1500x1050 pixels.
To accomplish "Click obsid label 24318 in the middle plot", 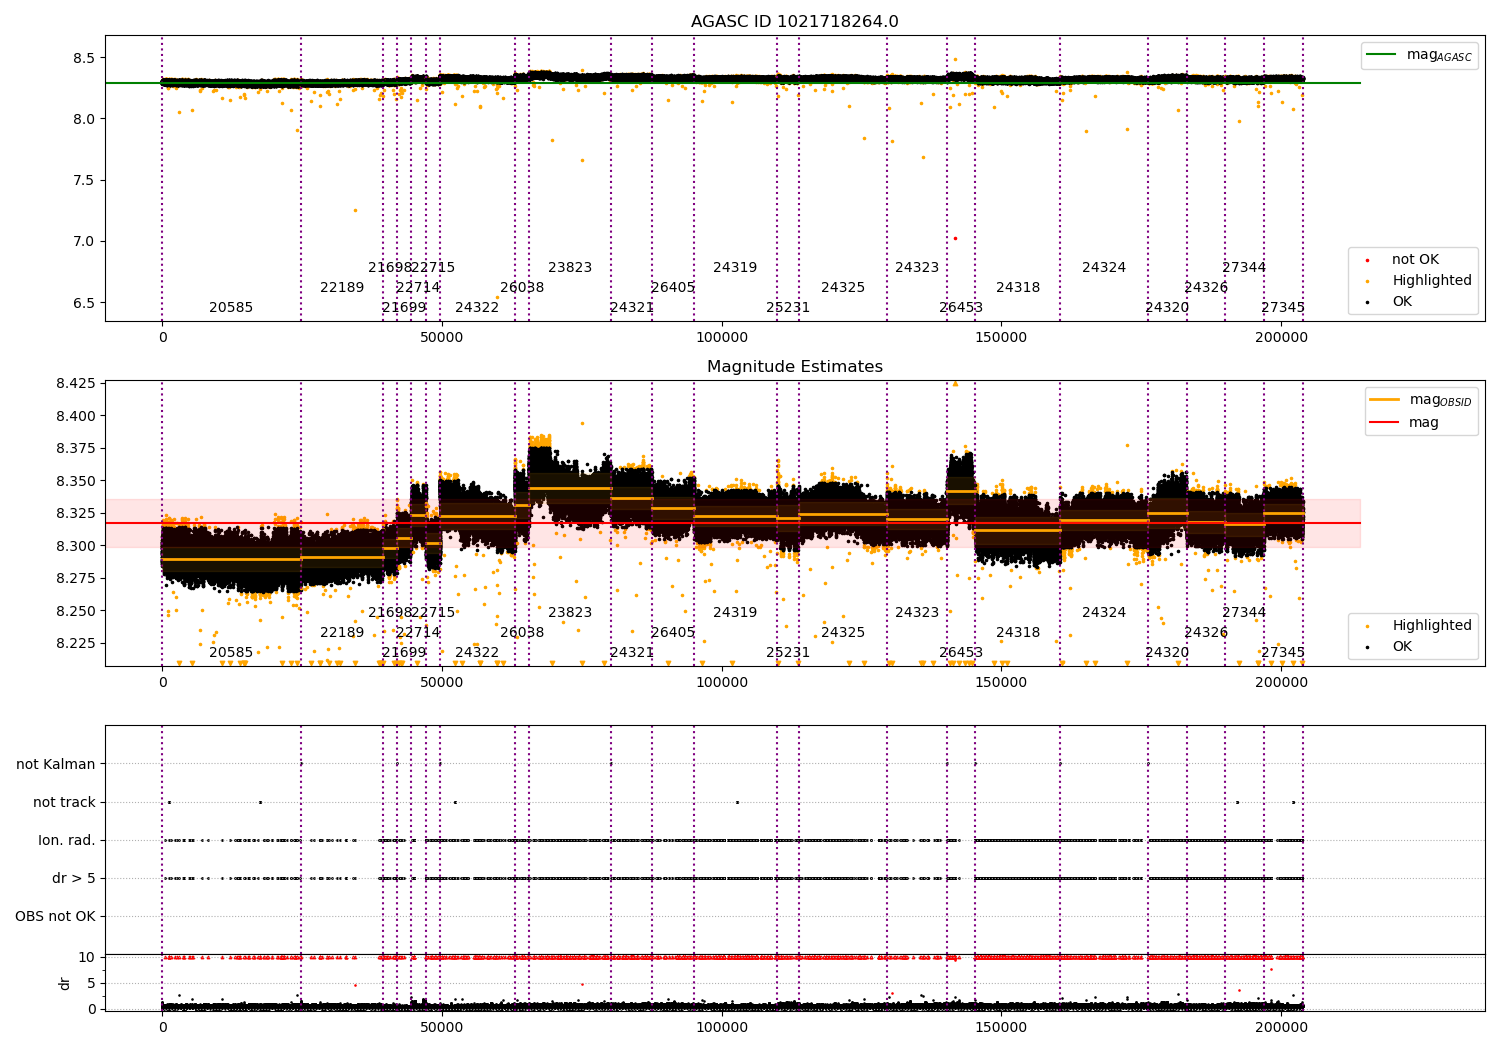I will click(1018, 633).
